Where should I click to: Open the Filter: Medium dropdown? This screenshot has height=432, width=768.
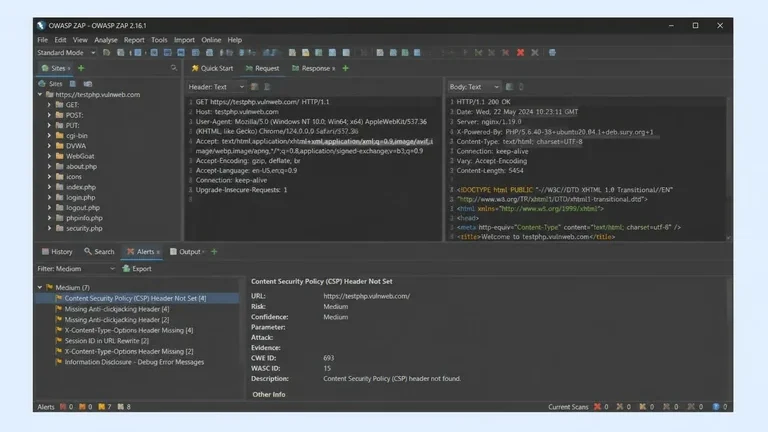[x=76, y=268]
